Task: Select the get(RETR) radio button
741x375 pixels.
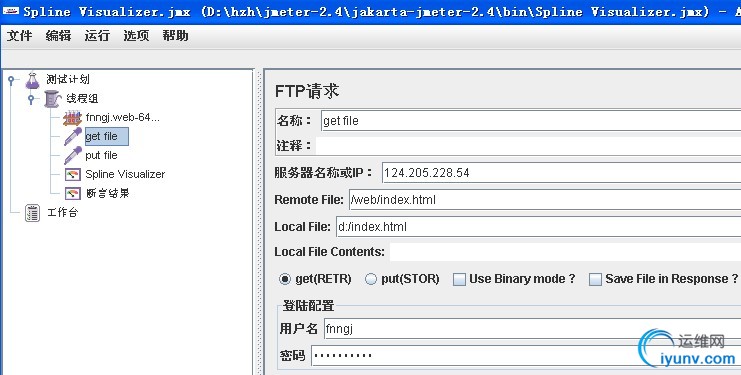Action: coord(284,279)
